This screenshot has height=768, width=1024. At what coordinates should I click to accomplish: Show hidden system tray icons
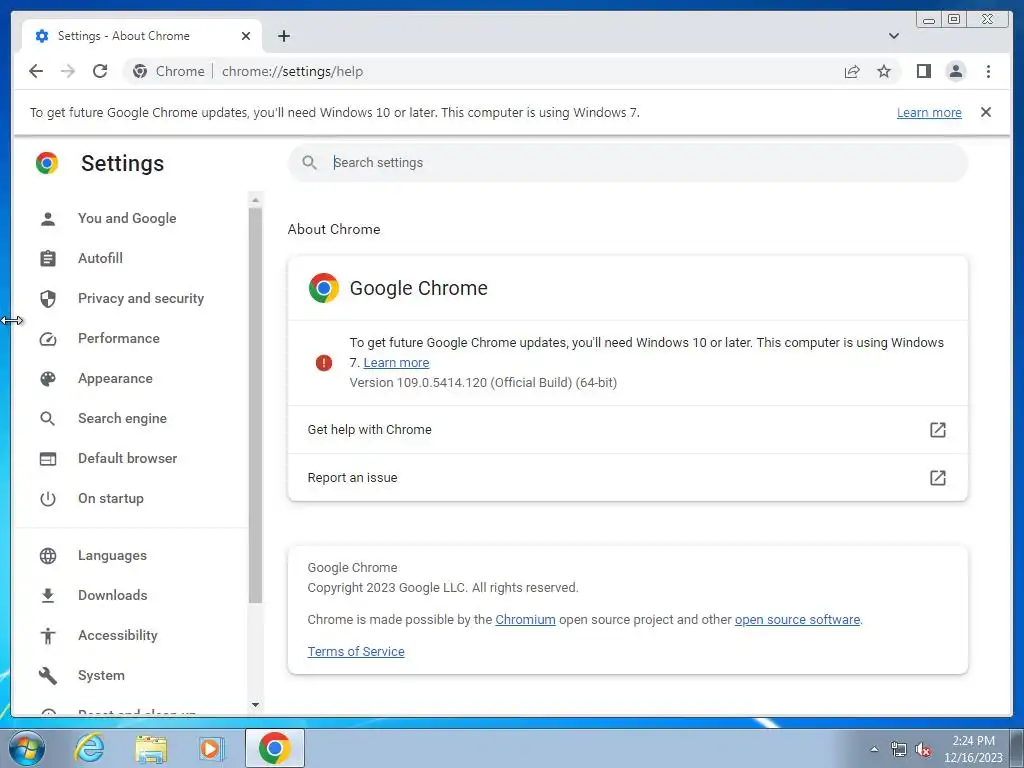[x=874, y=749]
